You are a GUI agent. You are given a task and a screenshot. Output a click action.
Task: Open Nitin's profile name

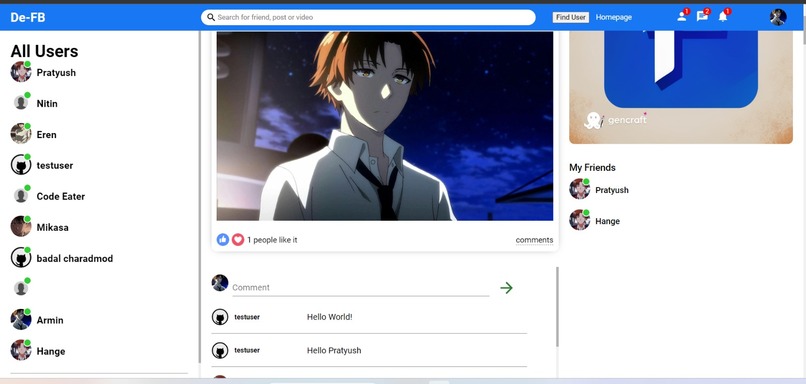point(47,103)
